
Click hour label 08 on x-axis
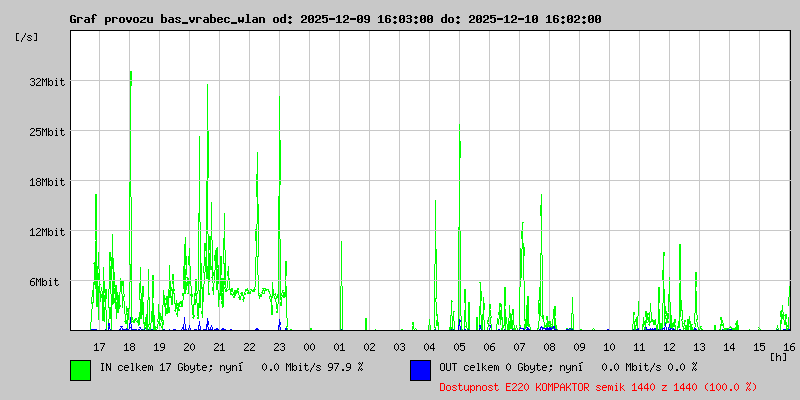pyautogui.click(x=549, y=347)
